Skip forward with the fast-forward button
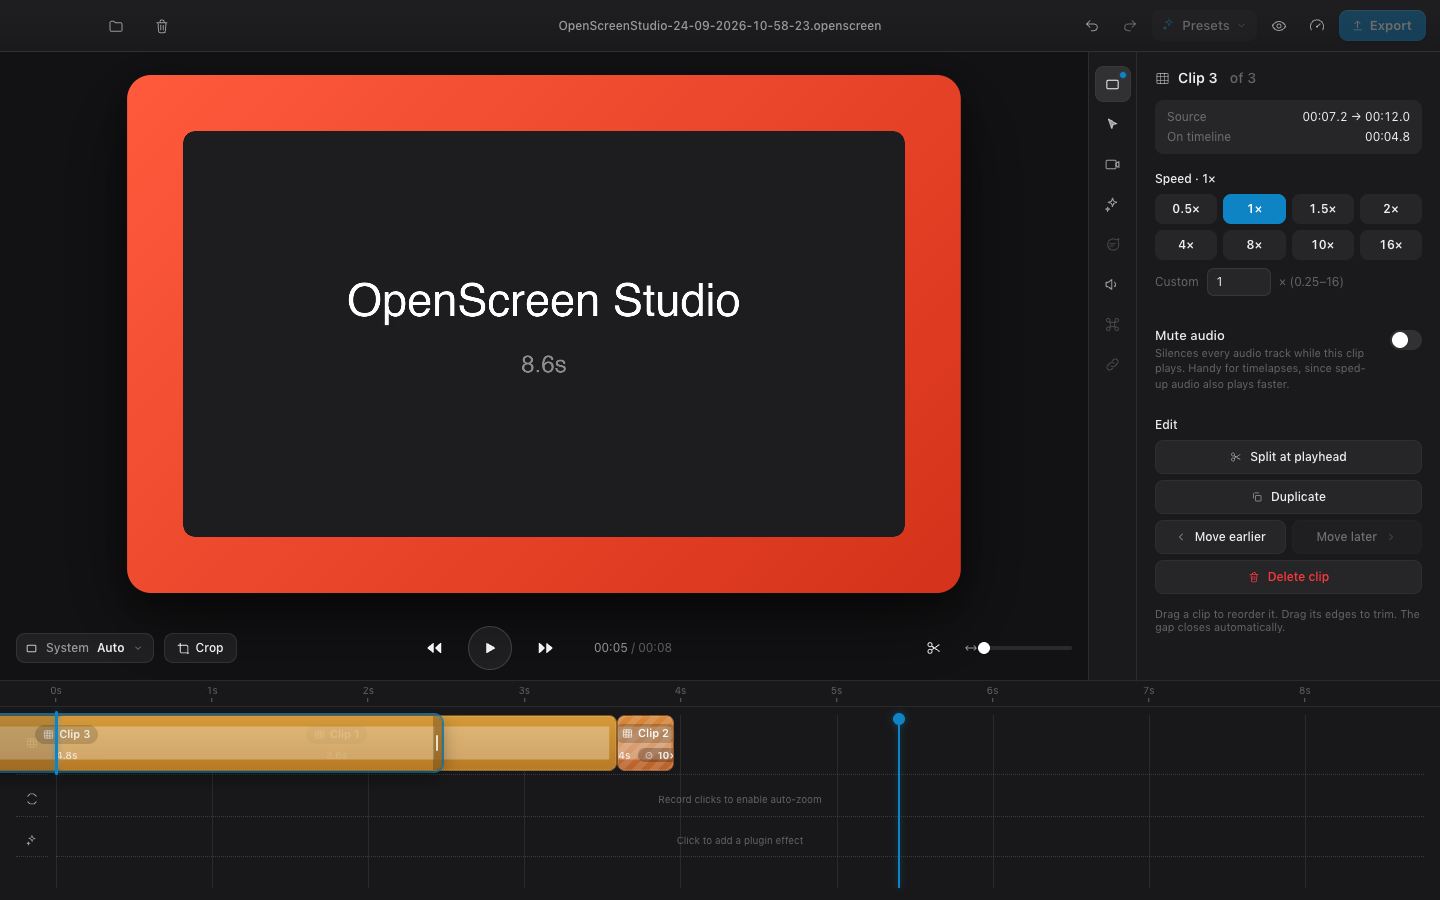This screenshot has height=900, width=1440. pos(545,648)
